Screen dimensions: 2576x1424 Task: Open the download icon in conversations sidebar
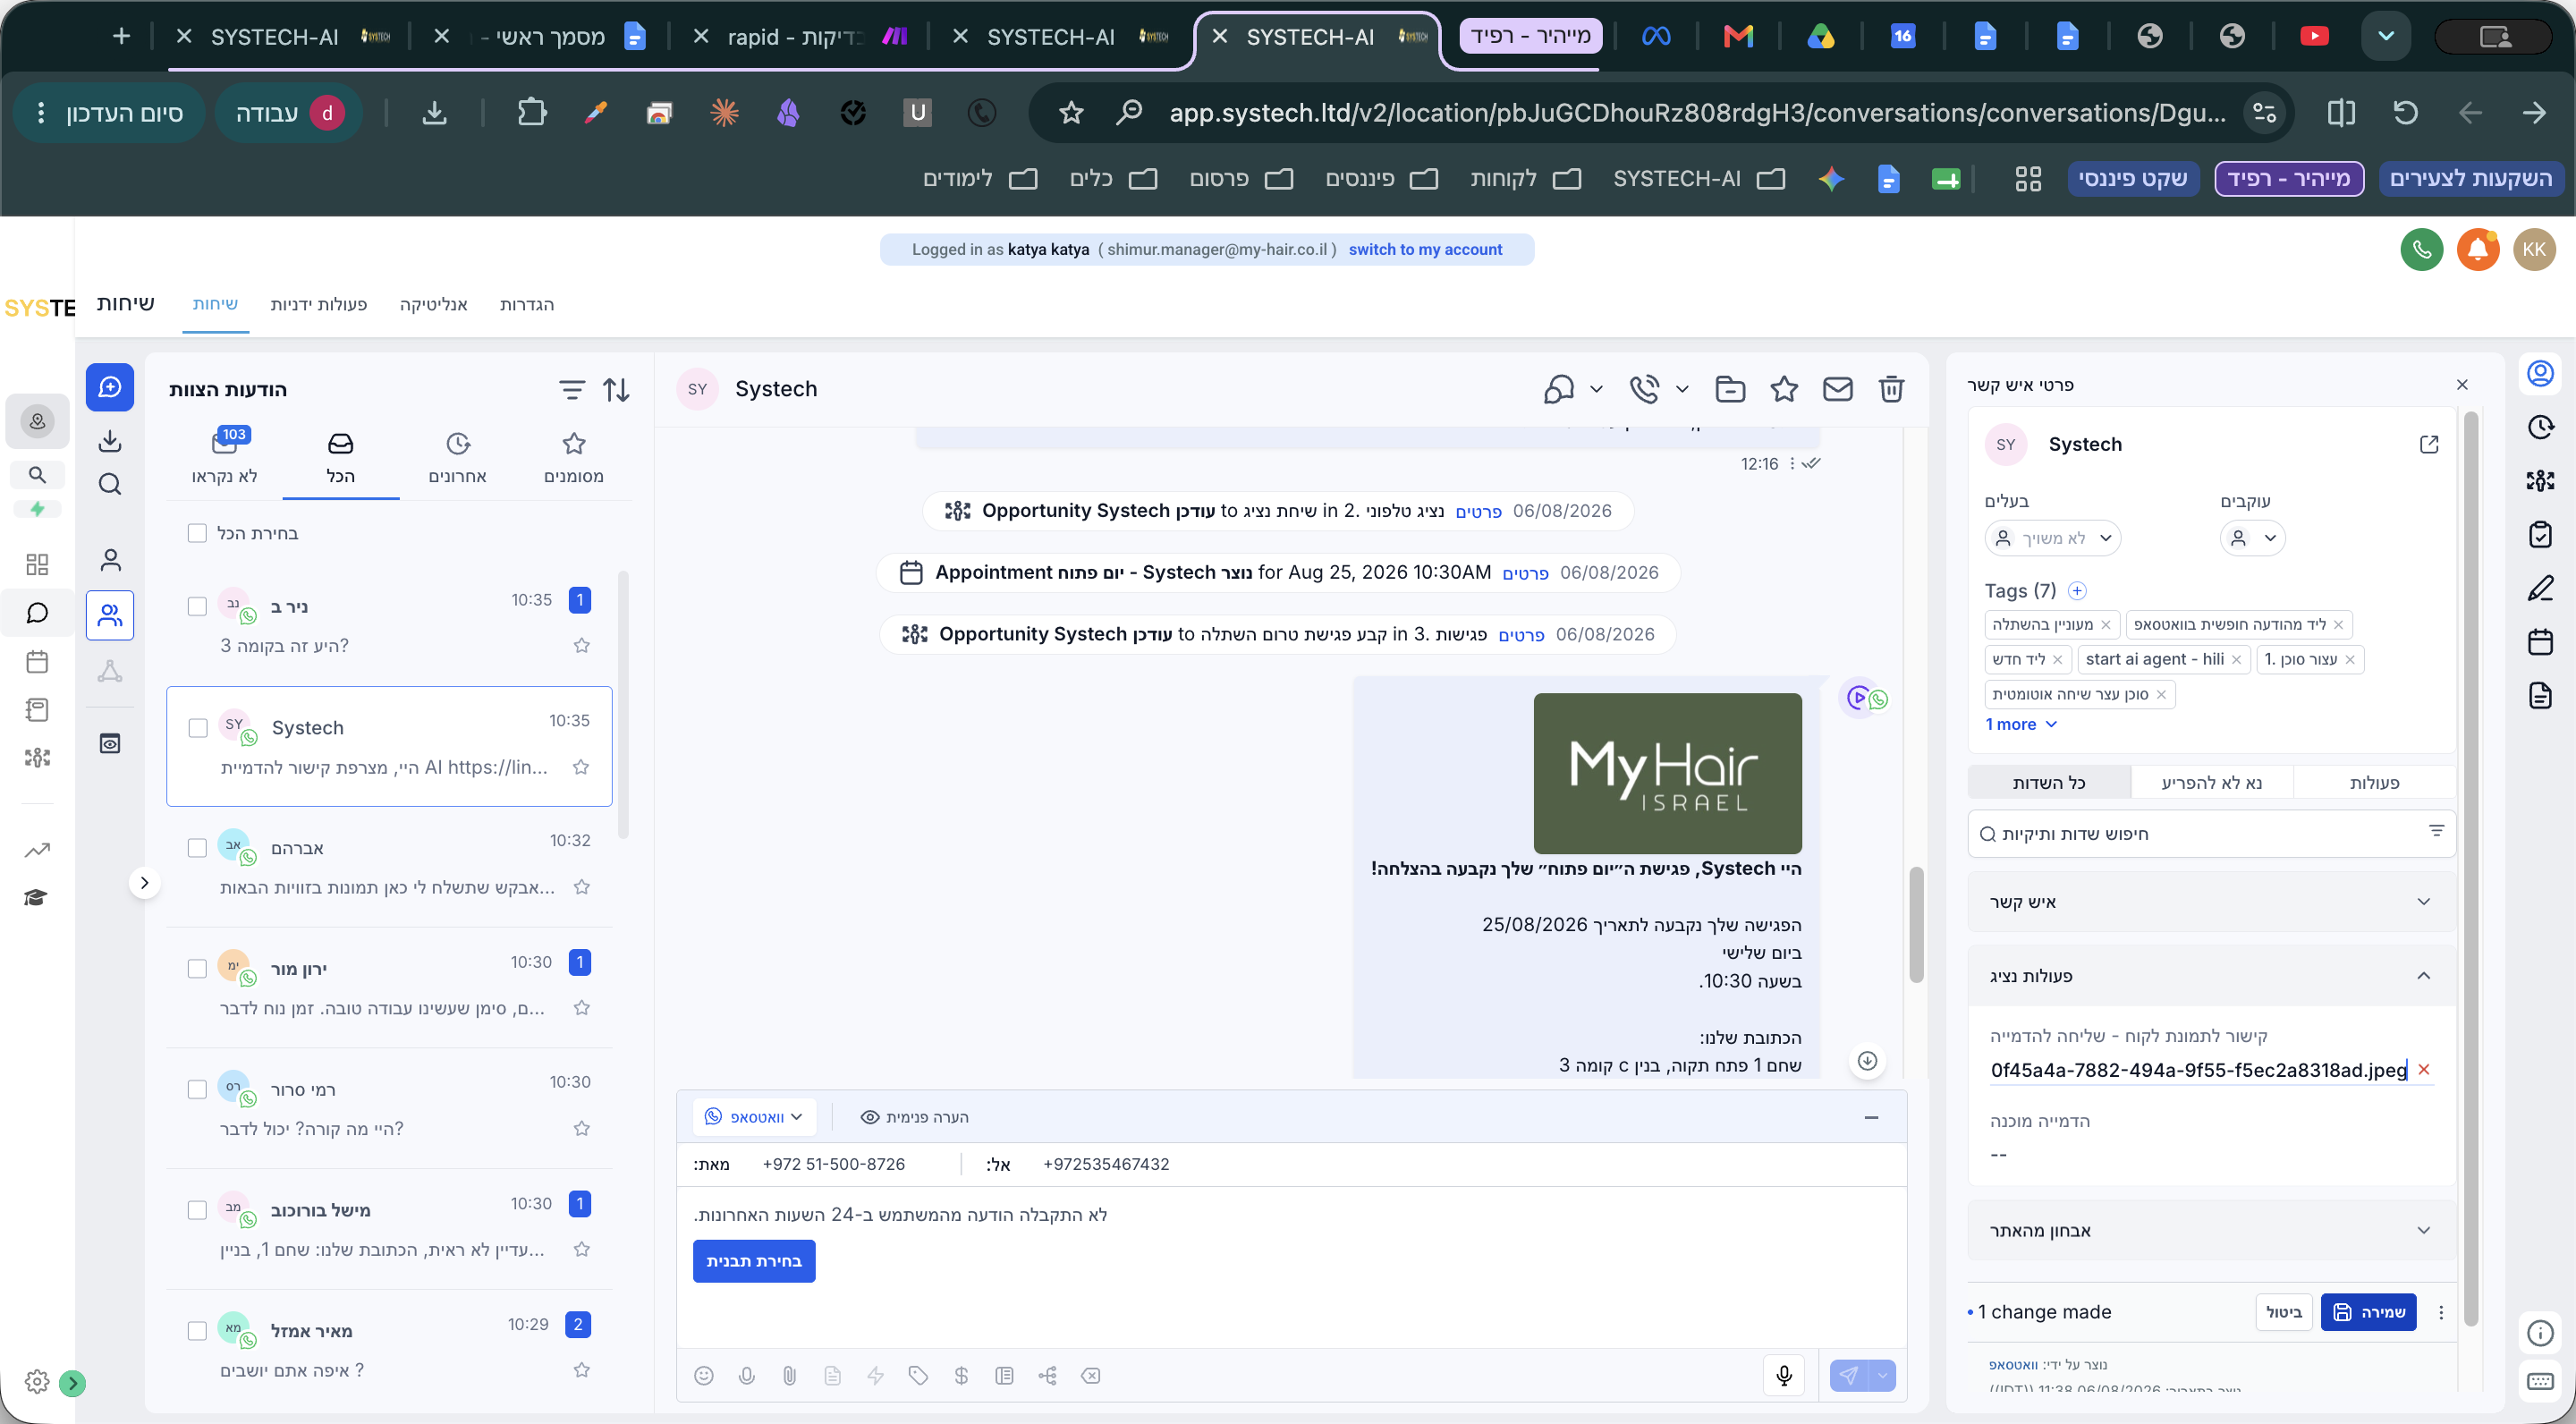point(110,440)
